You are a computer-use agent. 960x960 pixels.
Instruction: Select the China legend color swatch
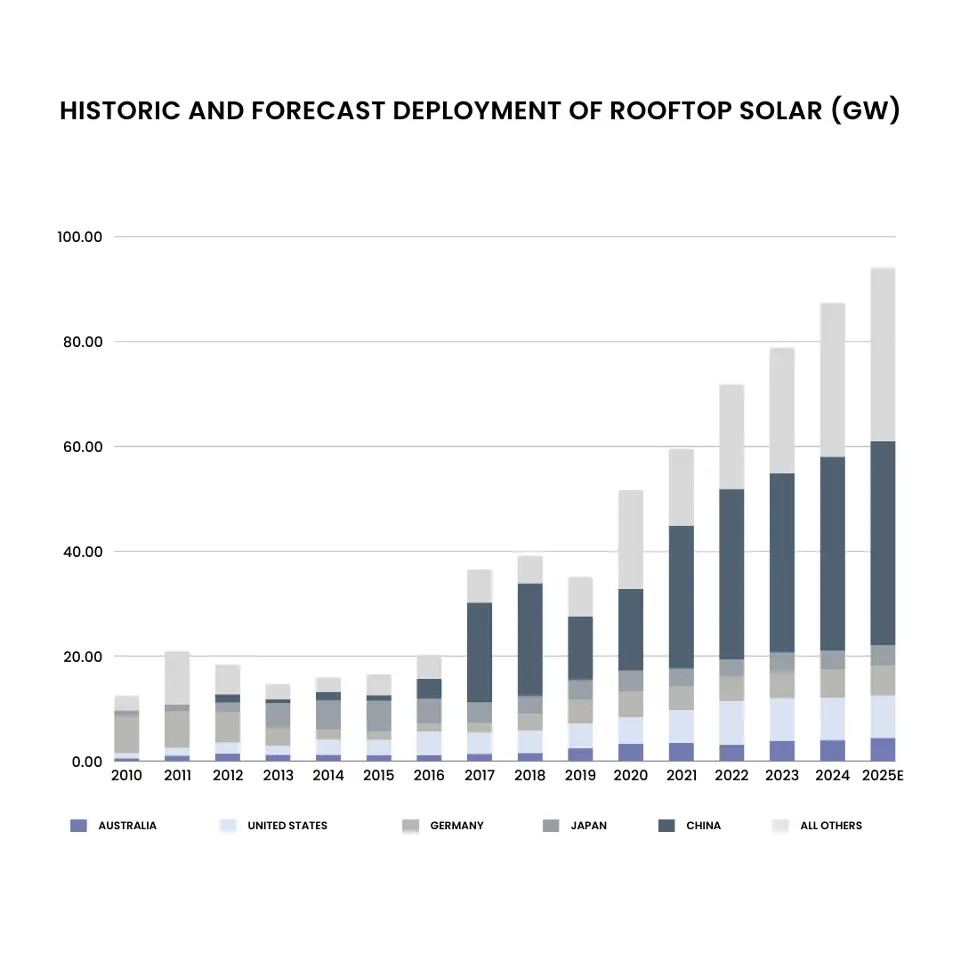pyautogui.click(x=666, y=826)
